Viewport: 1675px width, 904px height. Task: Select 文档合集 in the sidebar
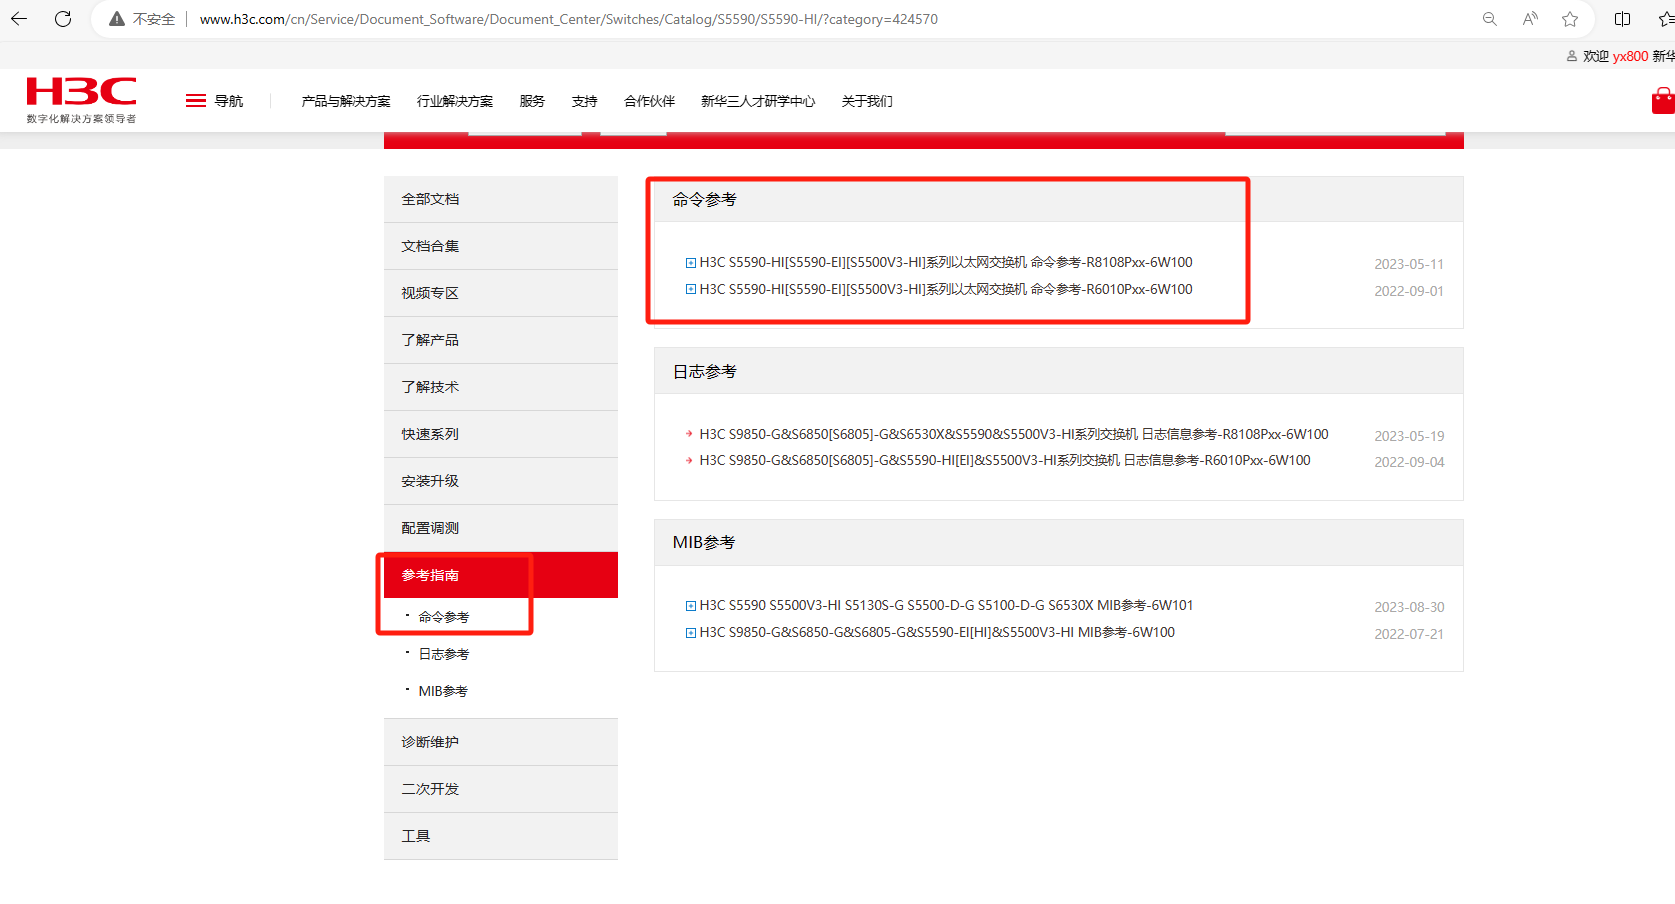click(x=501, y=246)
